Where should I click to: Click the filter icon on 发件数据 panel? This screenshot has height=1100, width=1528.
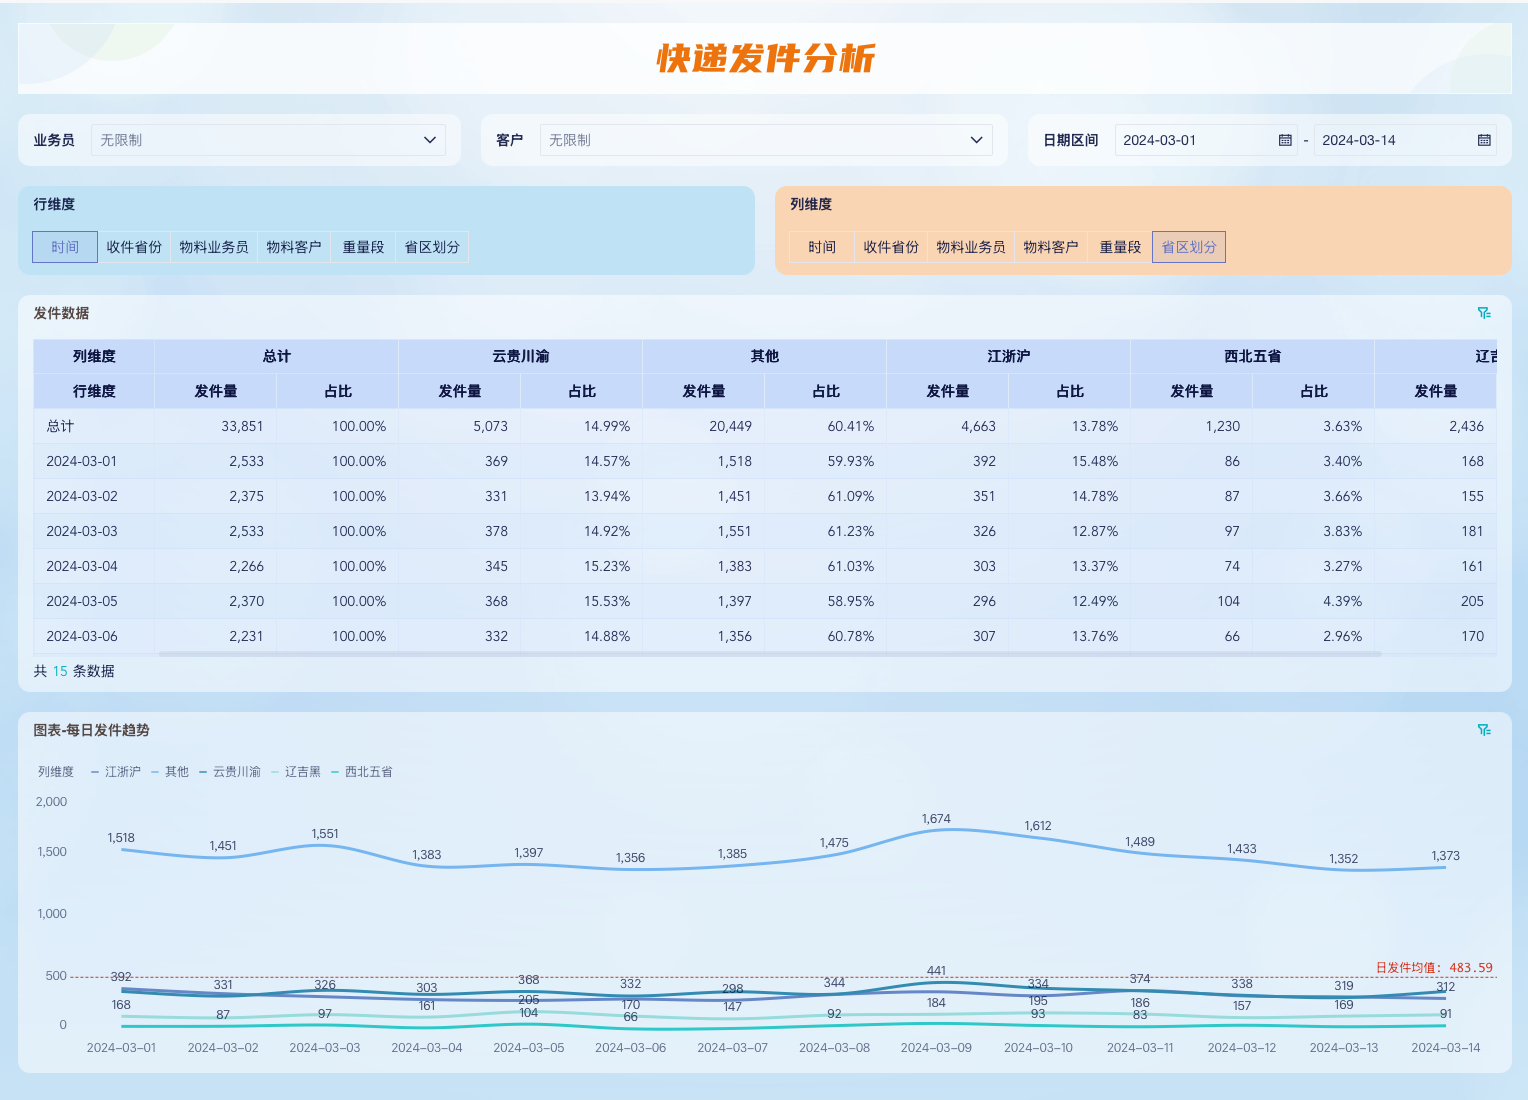point(1484,312)
